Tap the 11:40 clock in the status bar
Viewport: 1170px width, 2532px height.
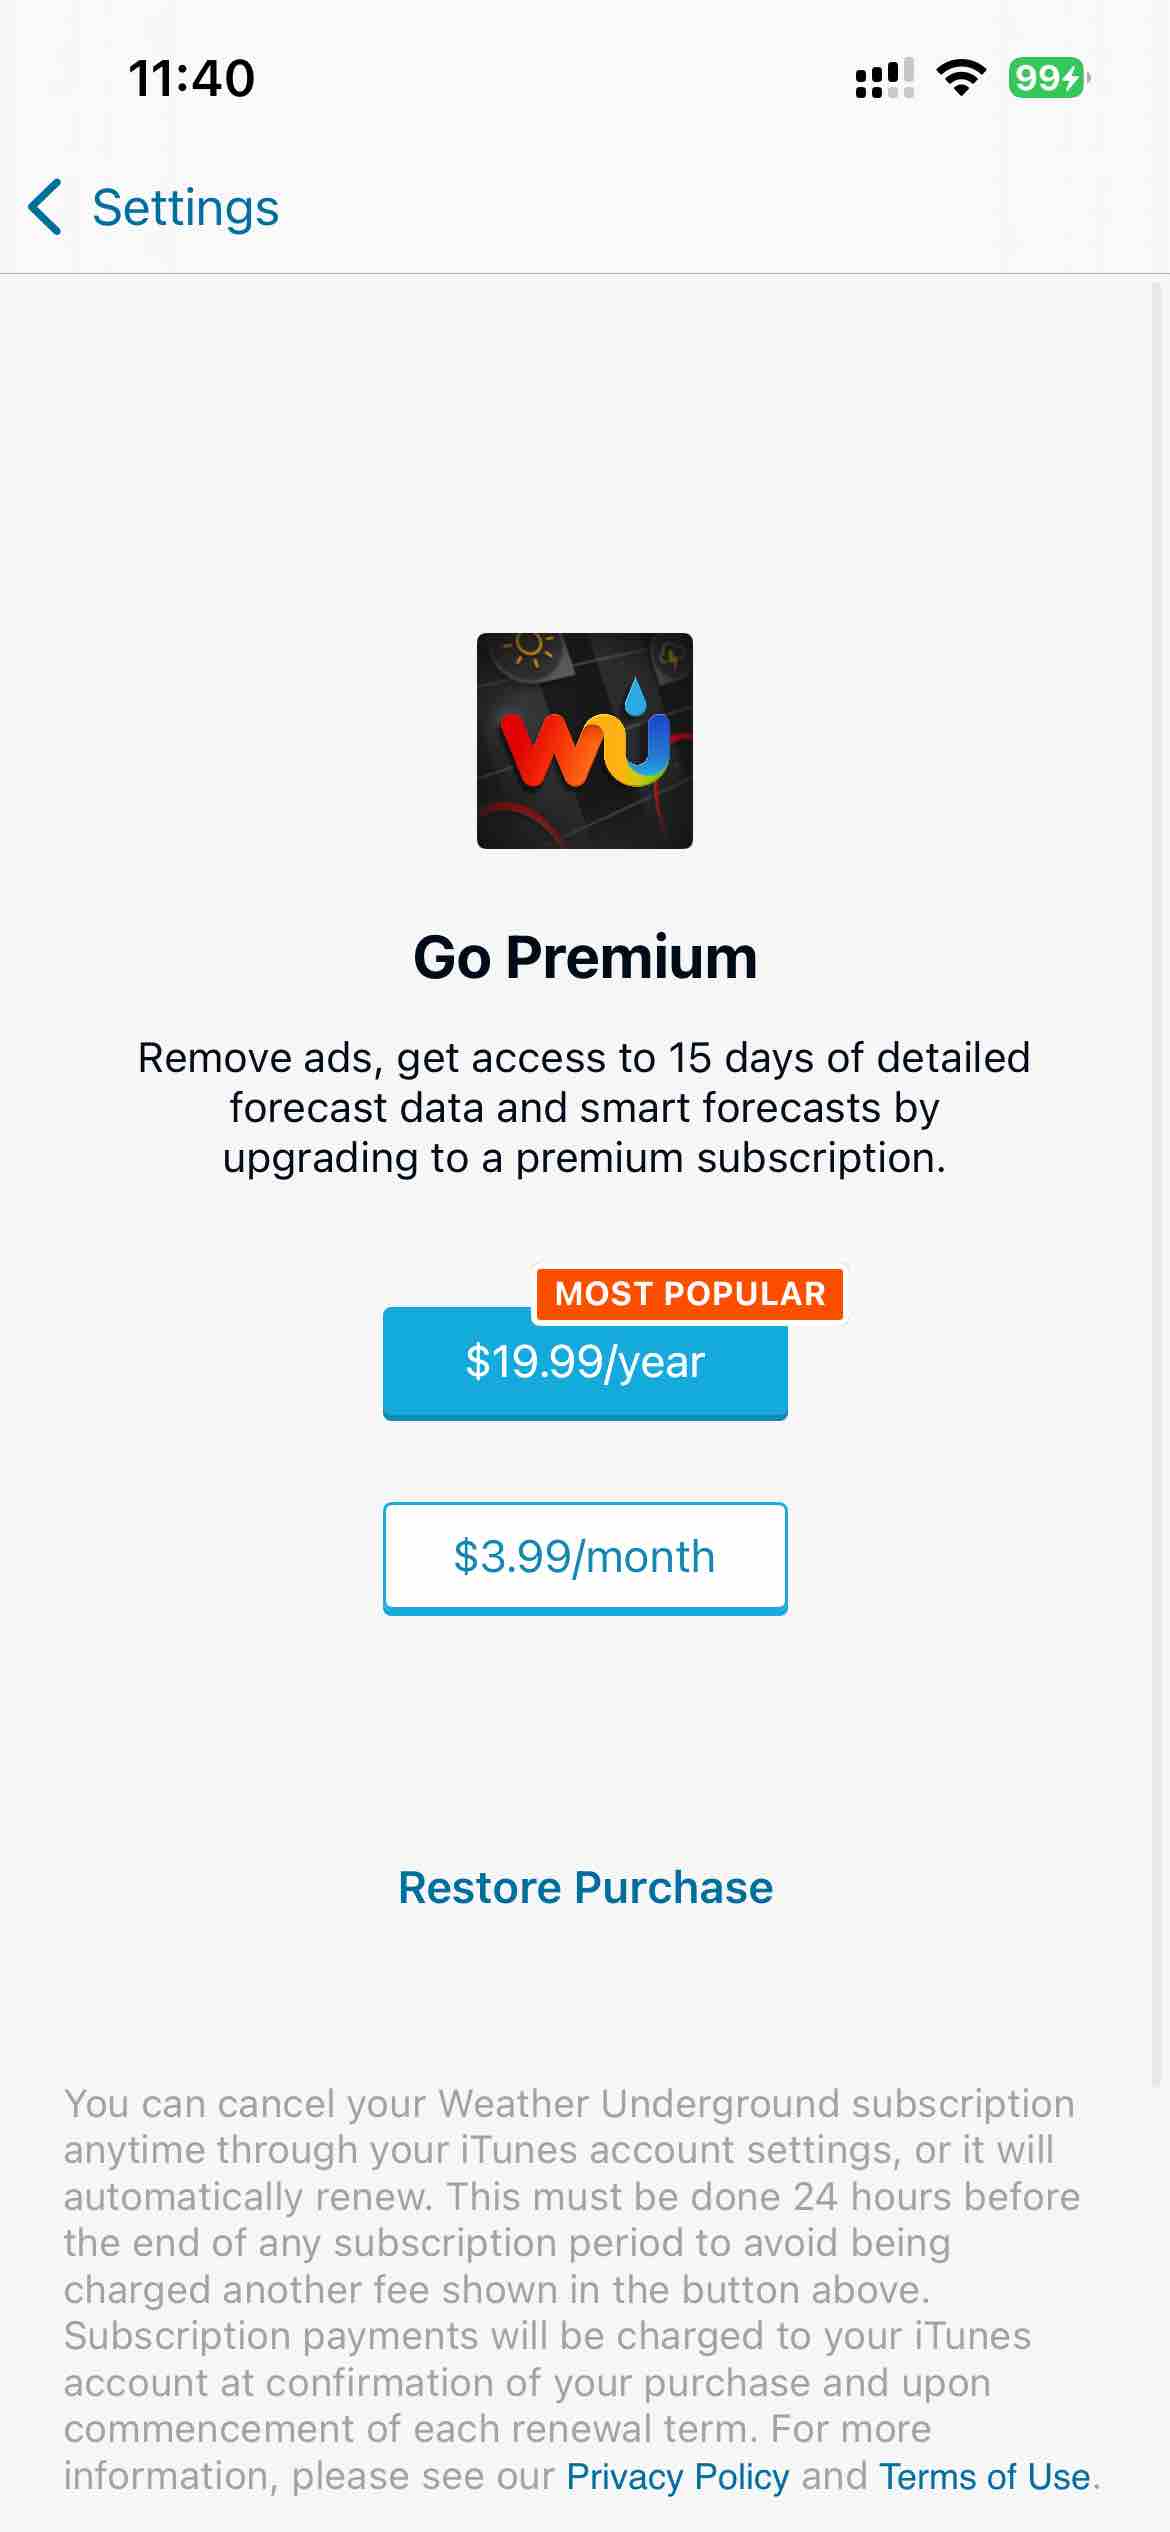tap(191, 78)
